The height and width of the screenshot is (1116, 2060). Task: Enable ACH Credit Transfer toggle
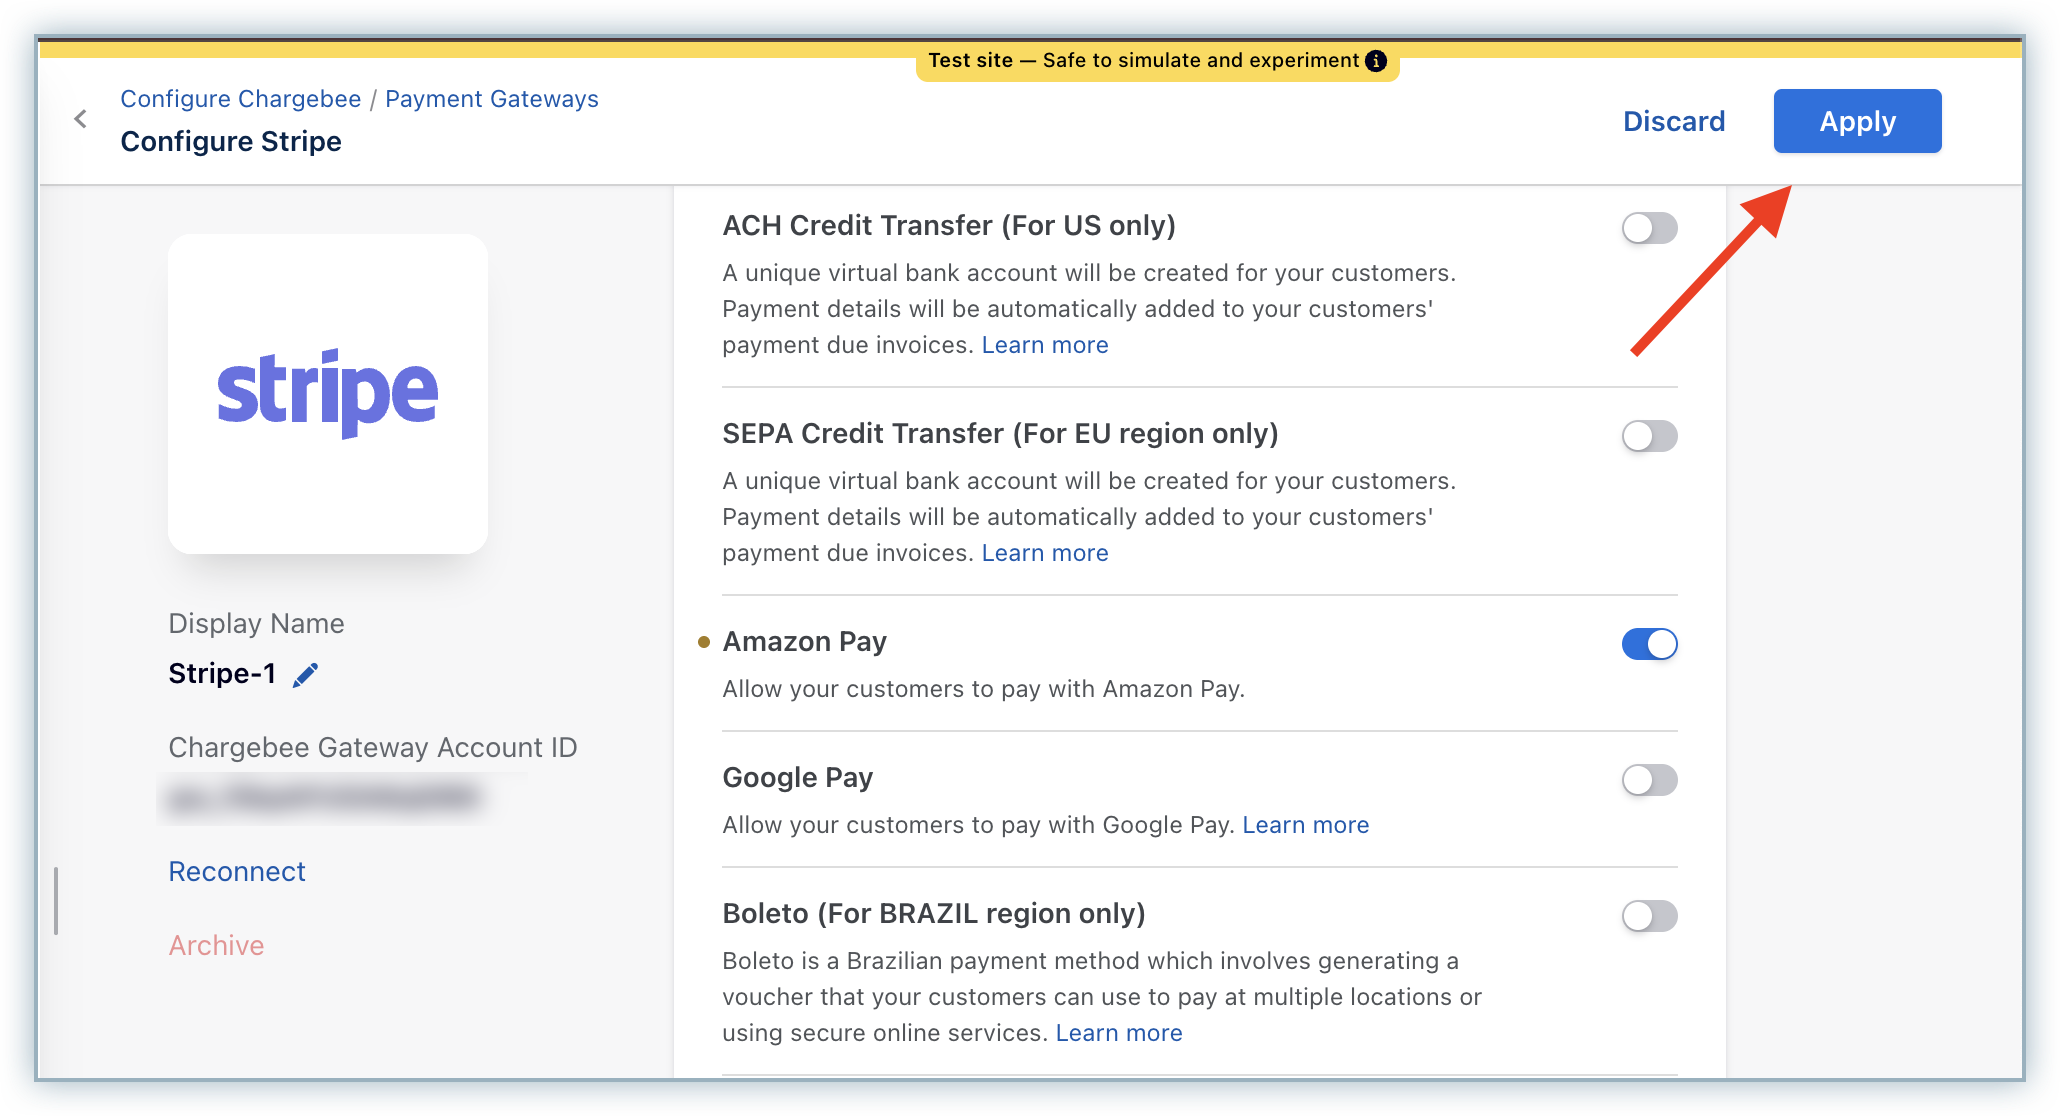pyautogui.click(x=1649, y=228)
